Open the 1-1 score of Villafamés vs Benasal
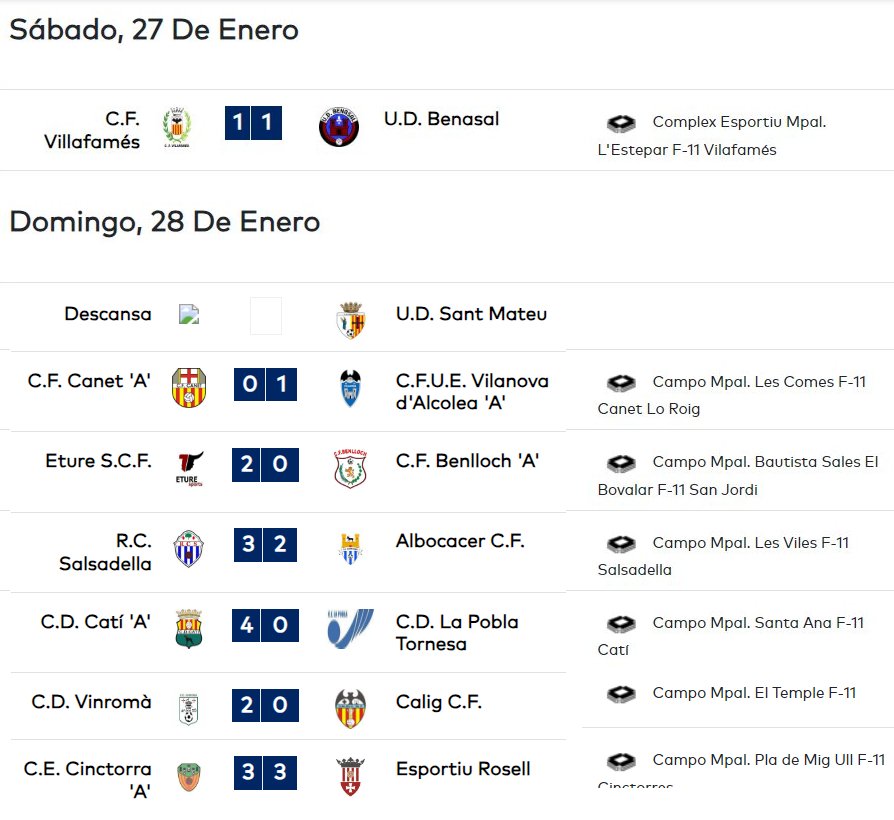This screenshot has width=894, height=820. (x=253, y=123)
